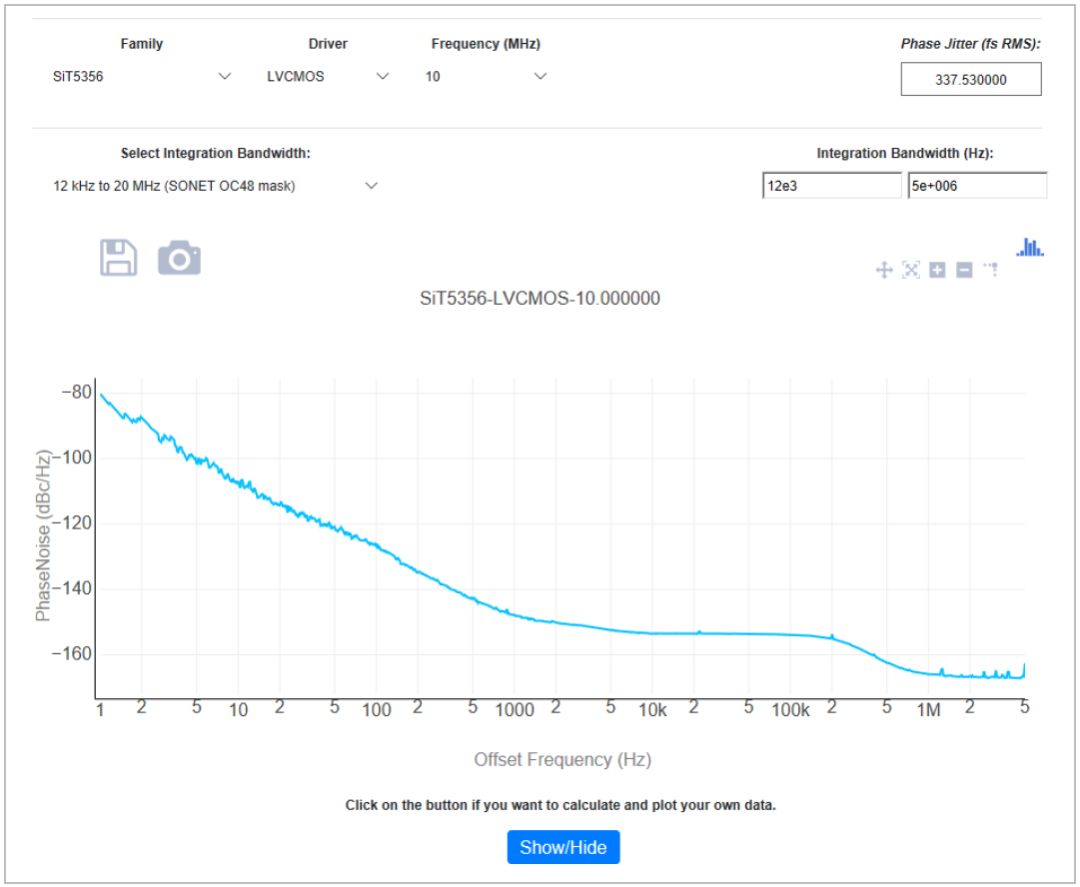Click the 1000 x-axis tick label
Screen dimensions: 1080x887
point(515,710)
